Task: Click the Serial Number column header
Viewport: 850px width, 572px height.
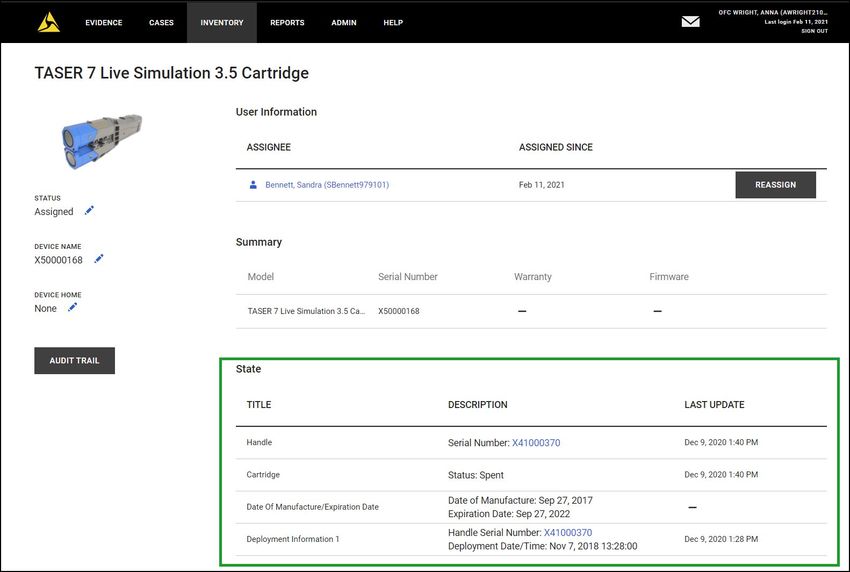Action: click(408, 277)
